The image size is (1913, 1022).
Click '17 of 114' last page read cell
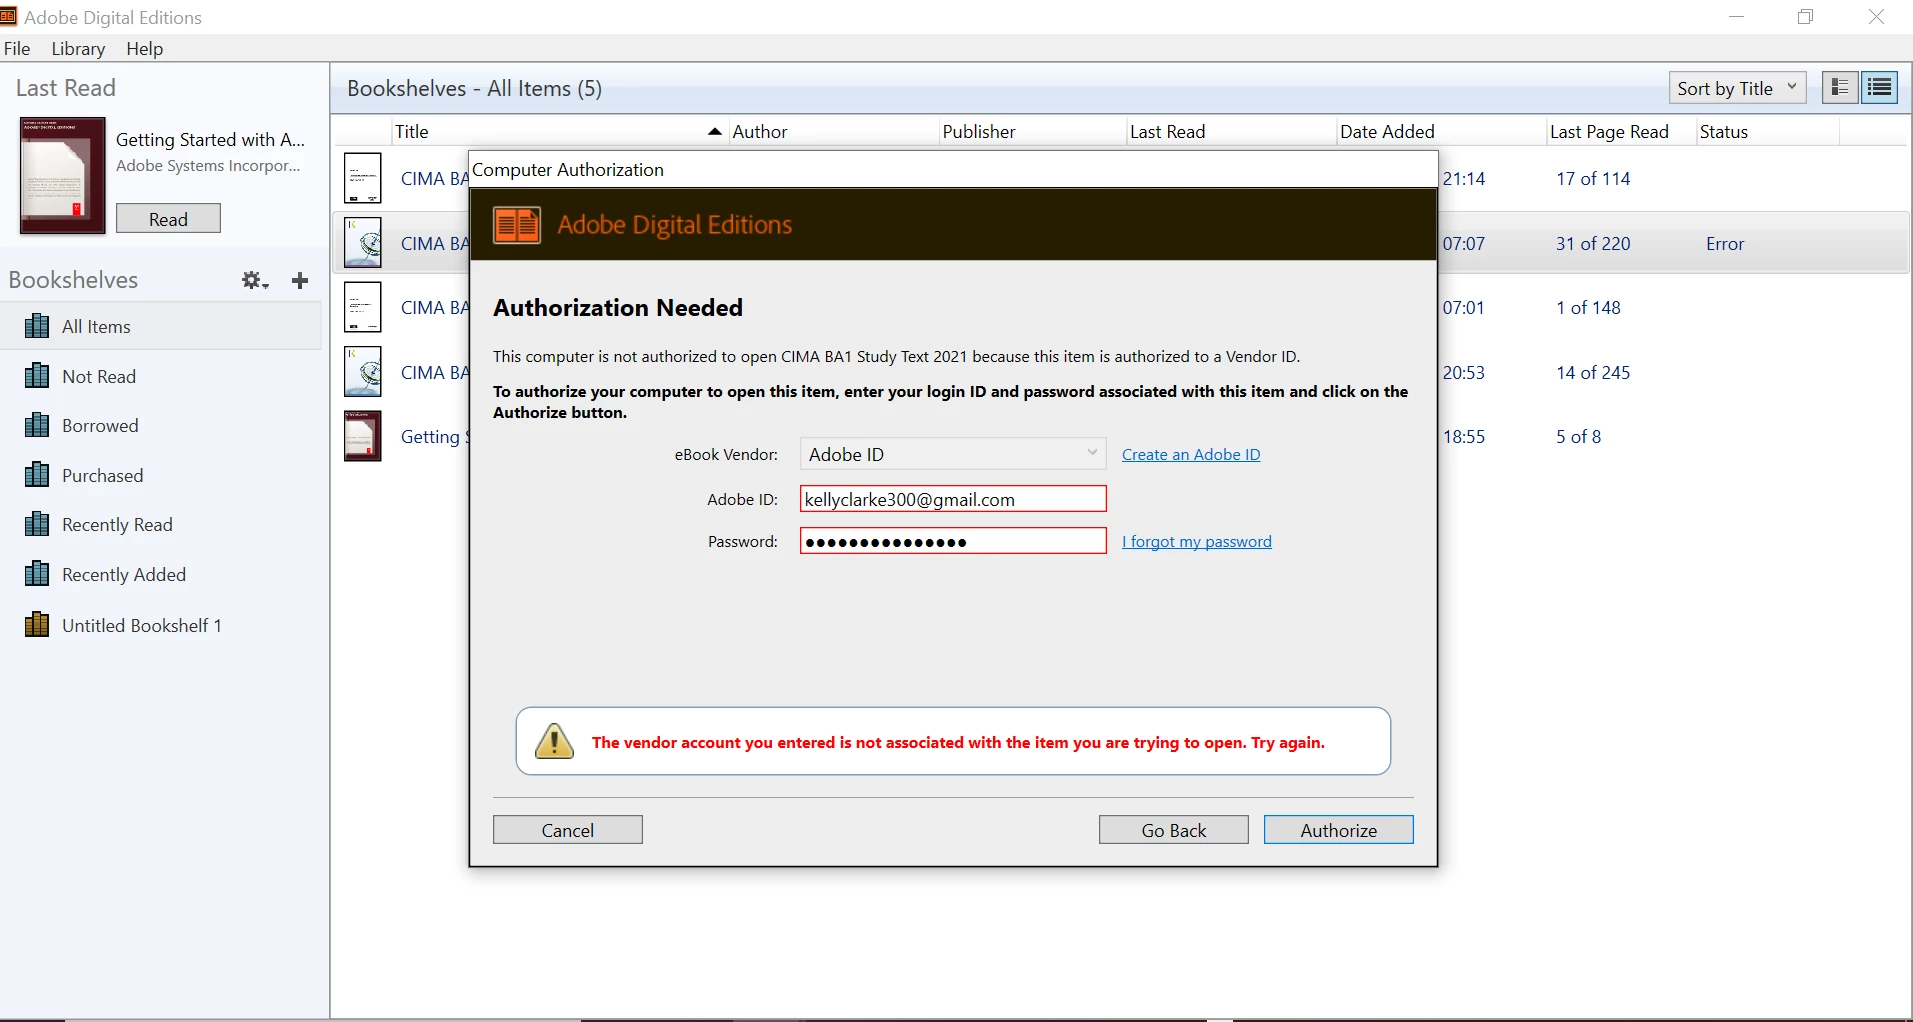1593,178
